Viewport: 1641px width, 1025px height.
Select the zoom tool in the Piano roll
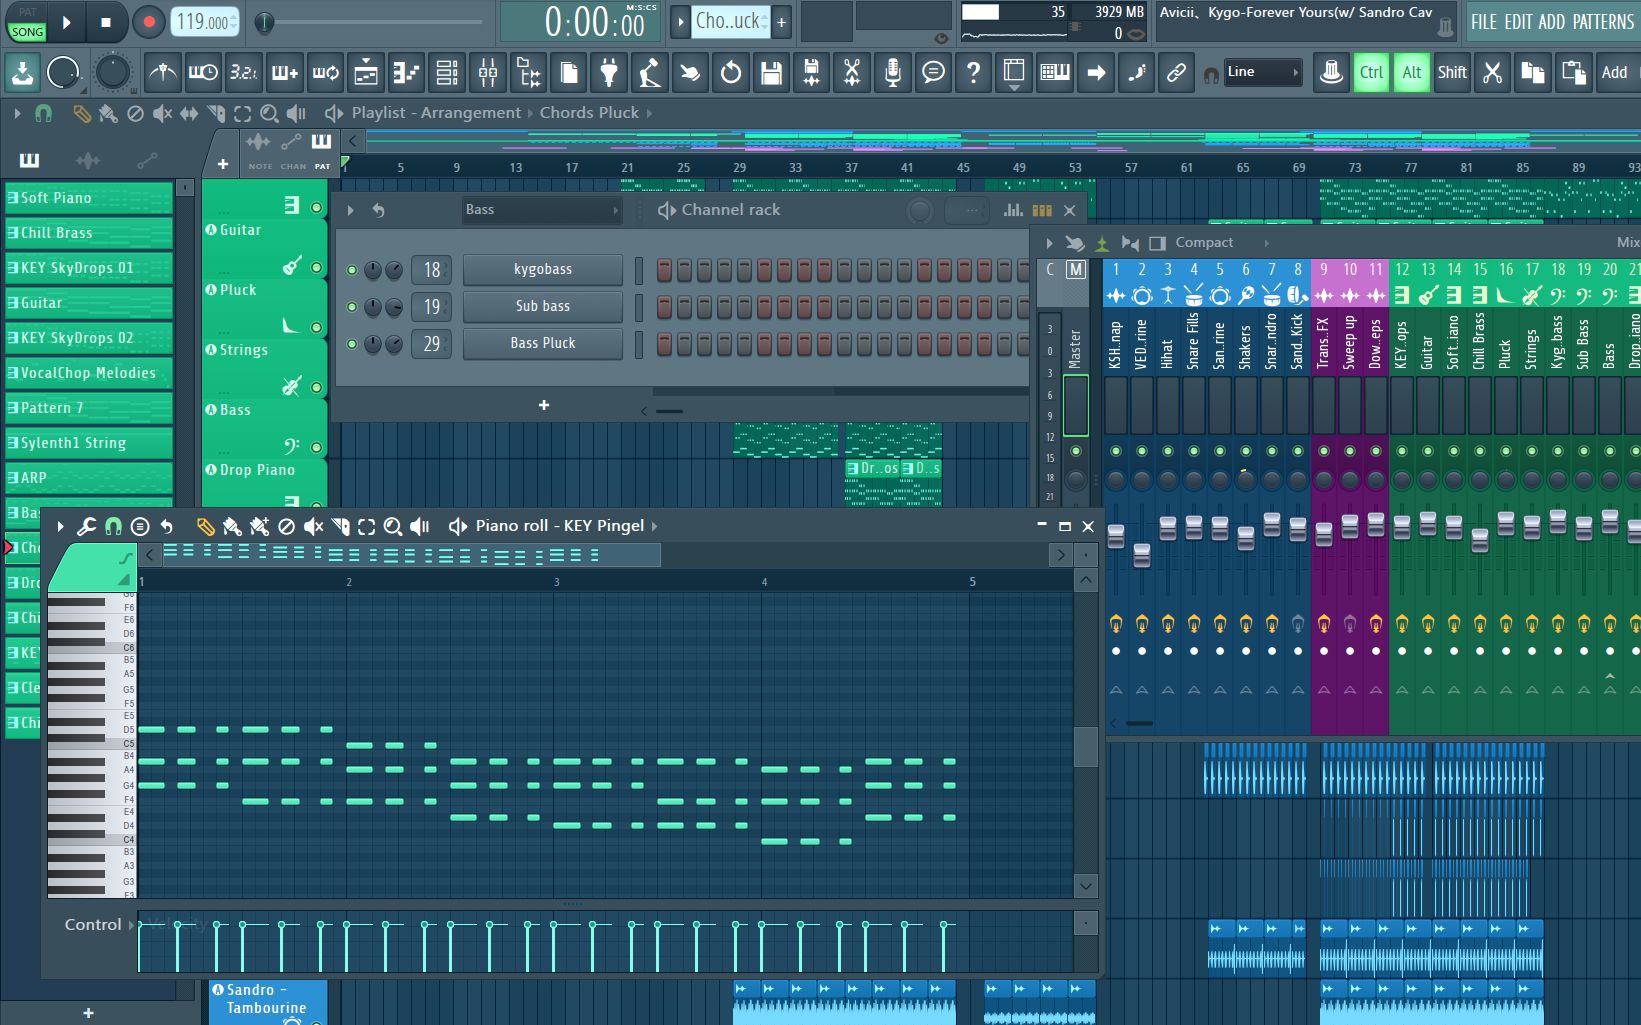394,527
